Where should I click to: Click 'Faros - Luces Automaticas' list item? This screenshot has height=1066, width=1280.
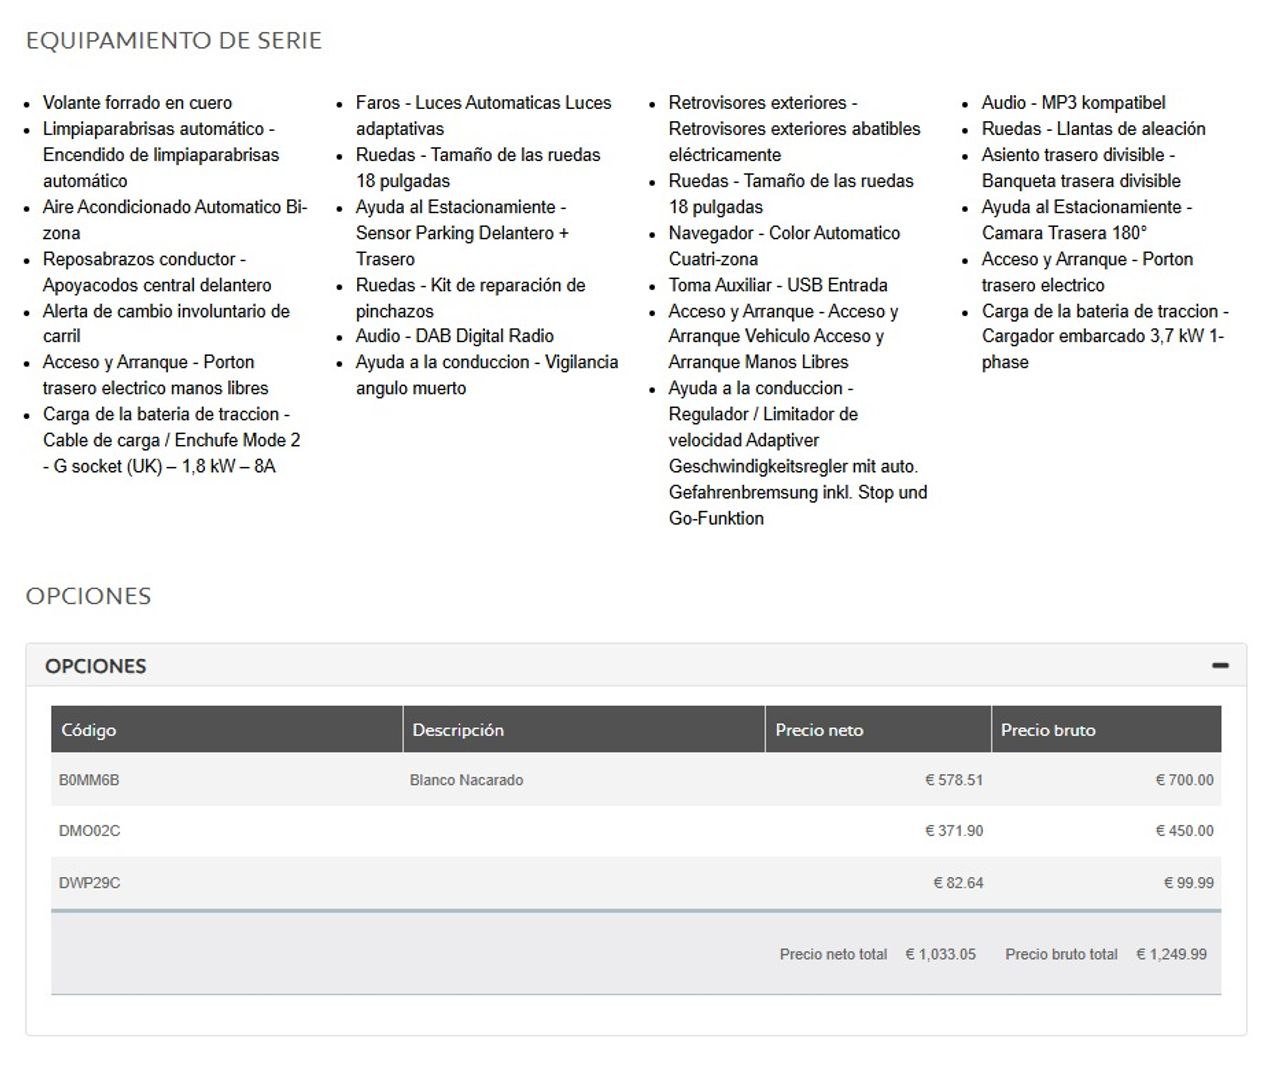(x=483, y=116)
